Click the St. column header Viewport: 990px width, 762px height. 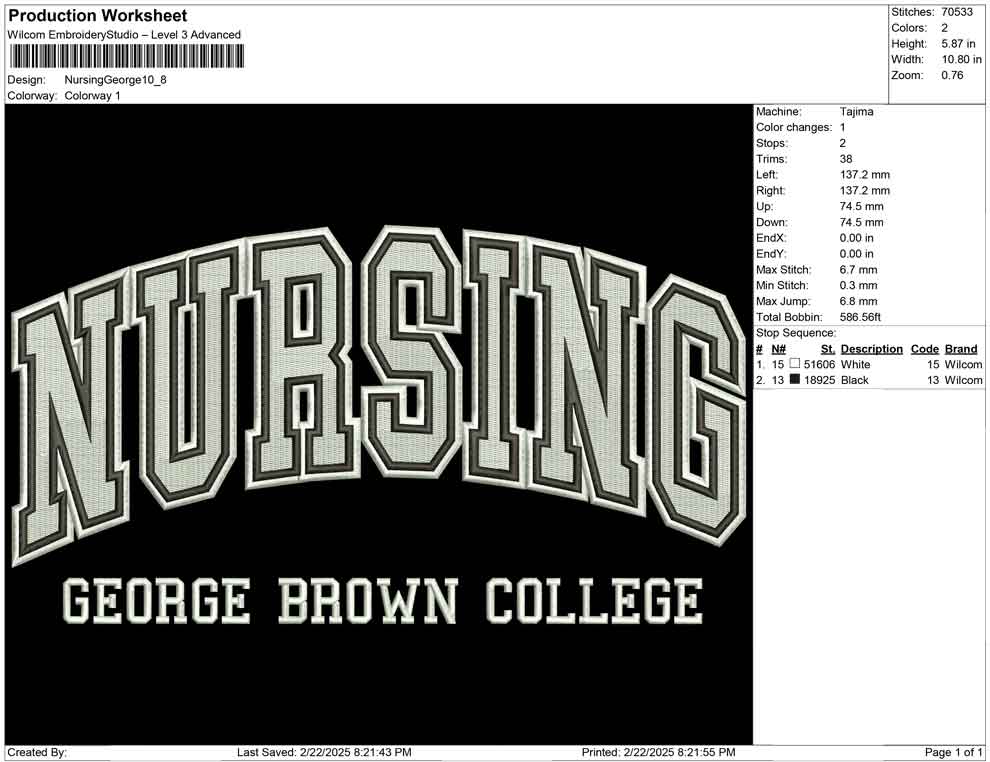click(x=828, y=348)
